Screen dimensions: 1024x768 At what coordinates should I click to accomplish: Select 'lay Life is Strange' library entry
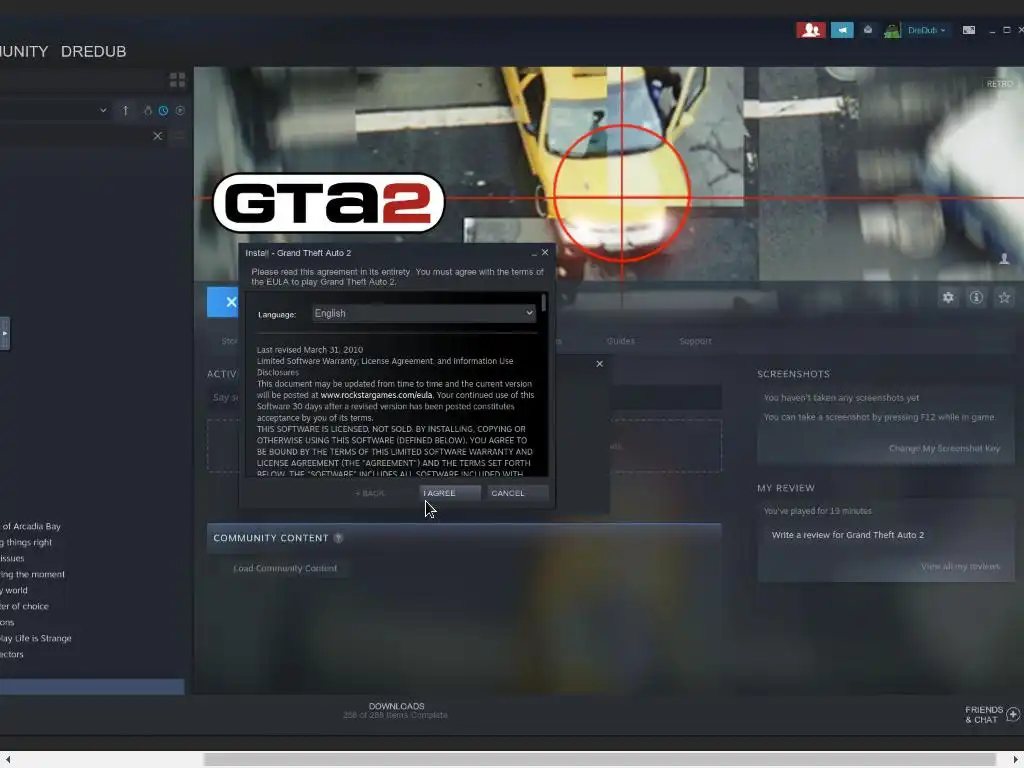(36, 638)
